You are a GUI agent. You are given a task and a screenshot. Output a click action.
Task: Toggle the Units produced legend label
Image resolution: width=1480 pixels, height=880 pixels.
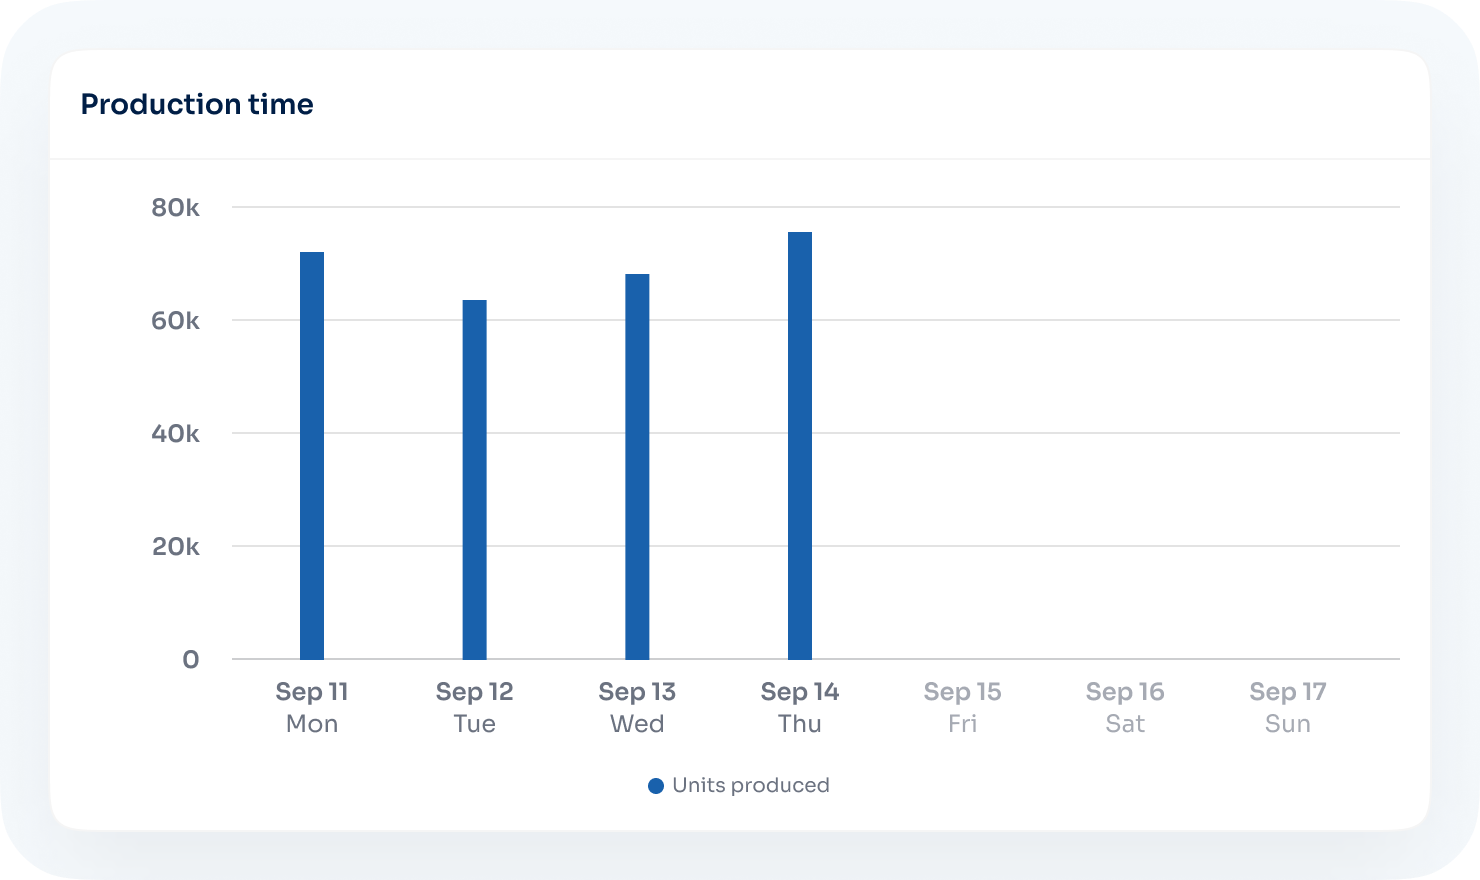coord(750,786)
